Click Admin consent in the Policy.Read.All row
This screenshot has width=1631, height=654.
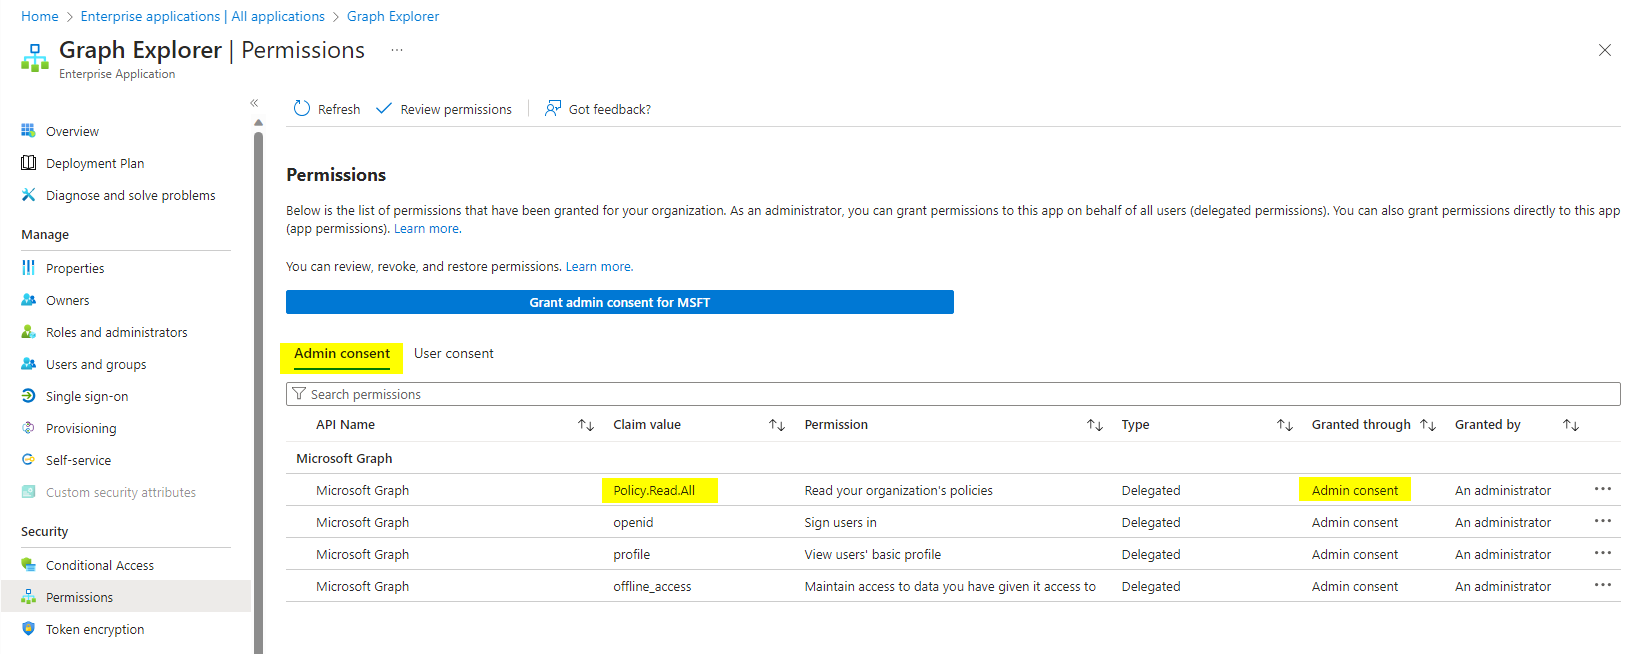click(x=1355, y=490)
